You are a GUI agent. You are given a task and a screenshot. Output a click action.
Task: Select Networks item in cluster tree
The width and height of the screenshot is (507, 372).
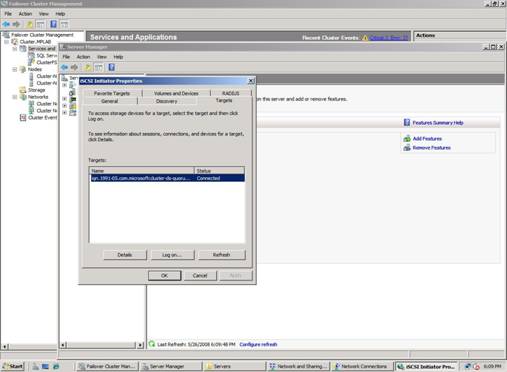point(38,97)
